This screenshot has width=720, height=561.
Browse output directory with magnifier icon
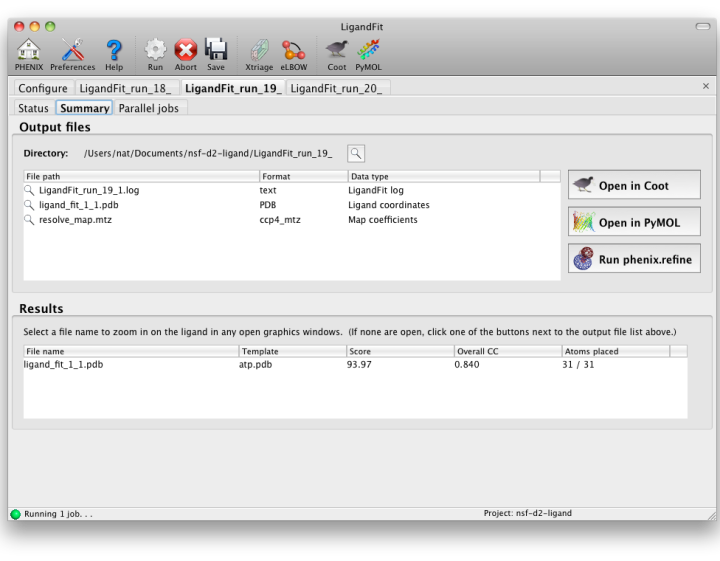click(x=356, y=153)
